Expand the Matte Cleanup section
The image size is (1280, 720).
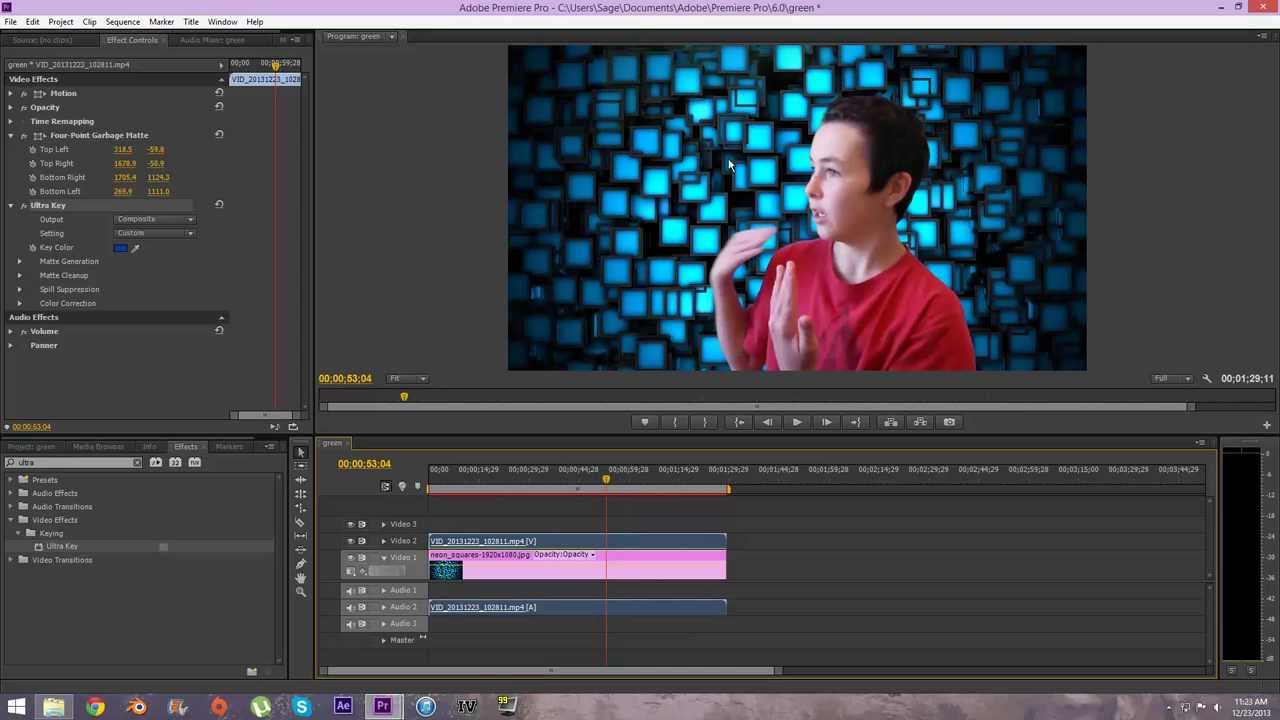(19, 275)
